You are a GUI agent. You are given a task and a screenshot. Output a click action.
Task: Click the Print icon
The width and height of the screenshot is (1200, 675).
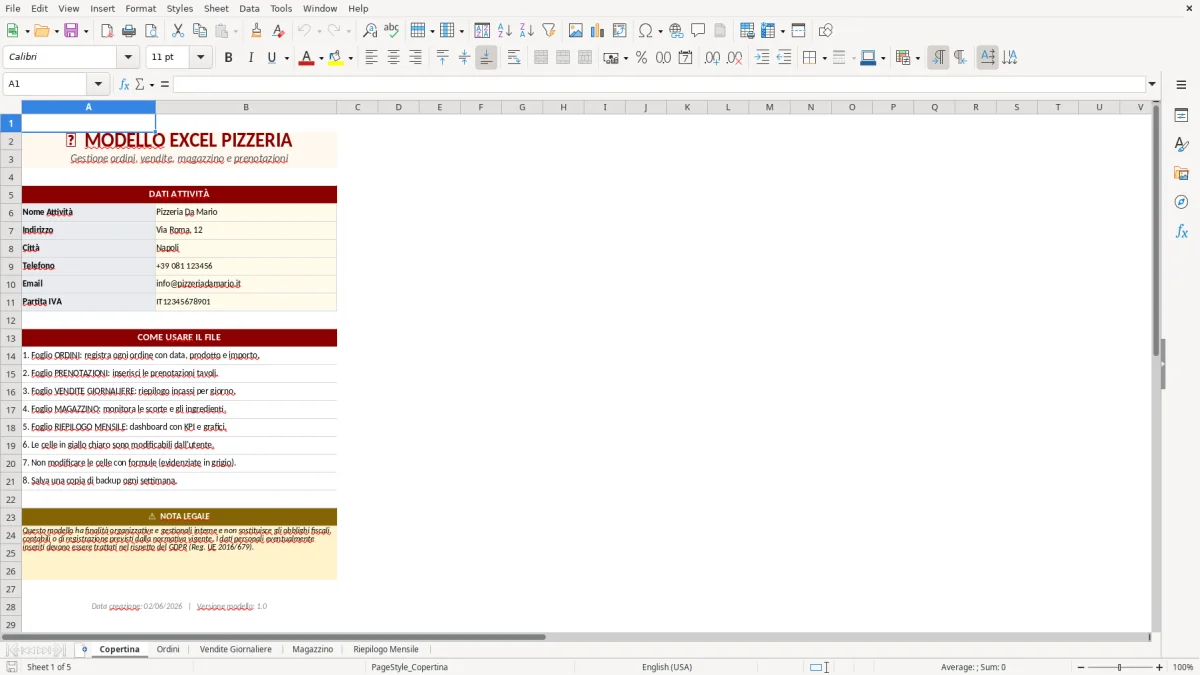click(130, 31)
